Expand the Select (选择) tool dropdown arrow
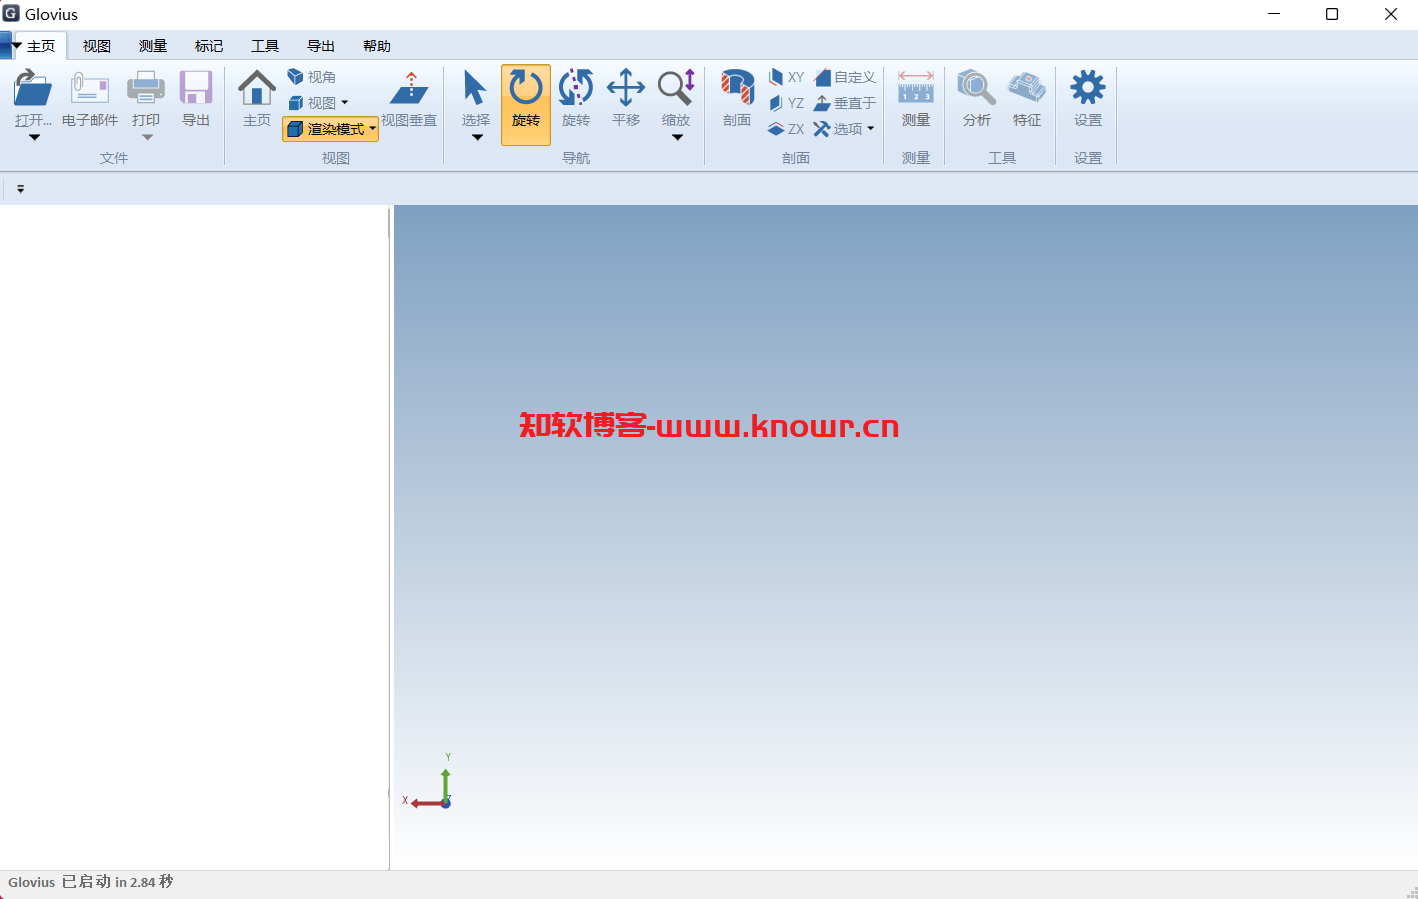Image resolution: width=1418 pixels, height=899 pixels. [x=477, y=138]
